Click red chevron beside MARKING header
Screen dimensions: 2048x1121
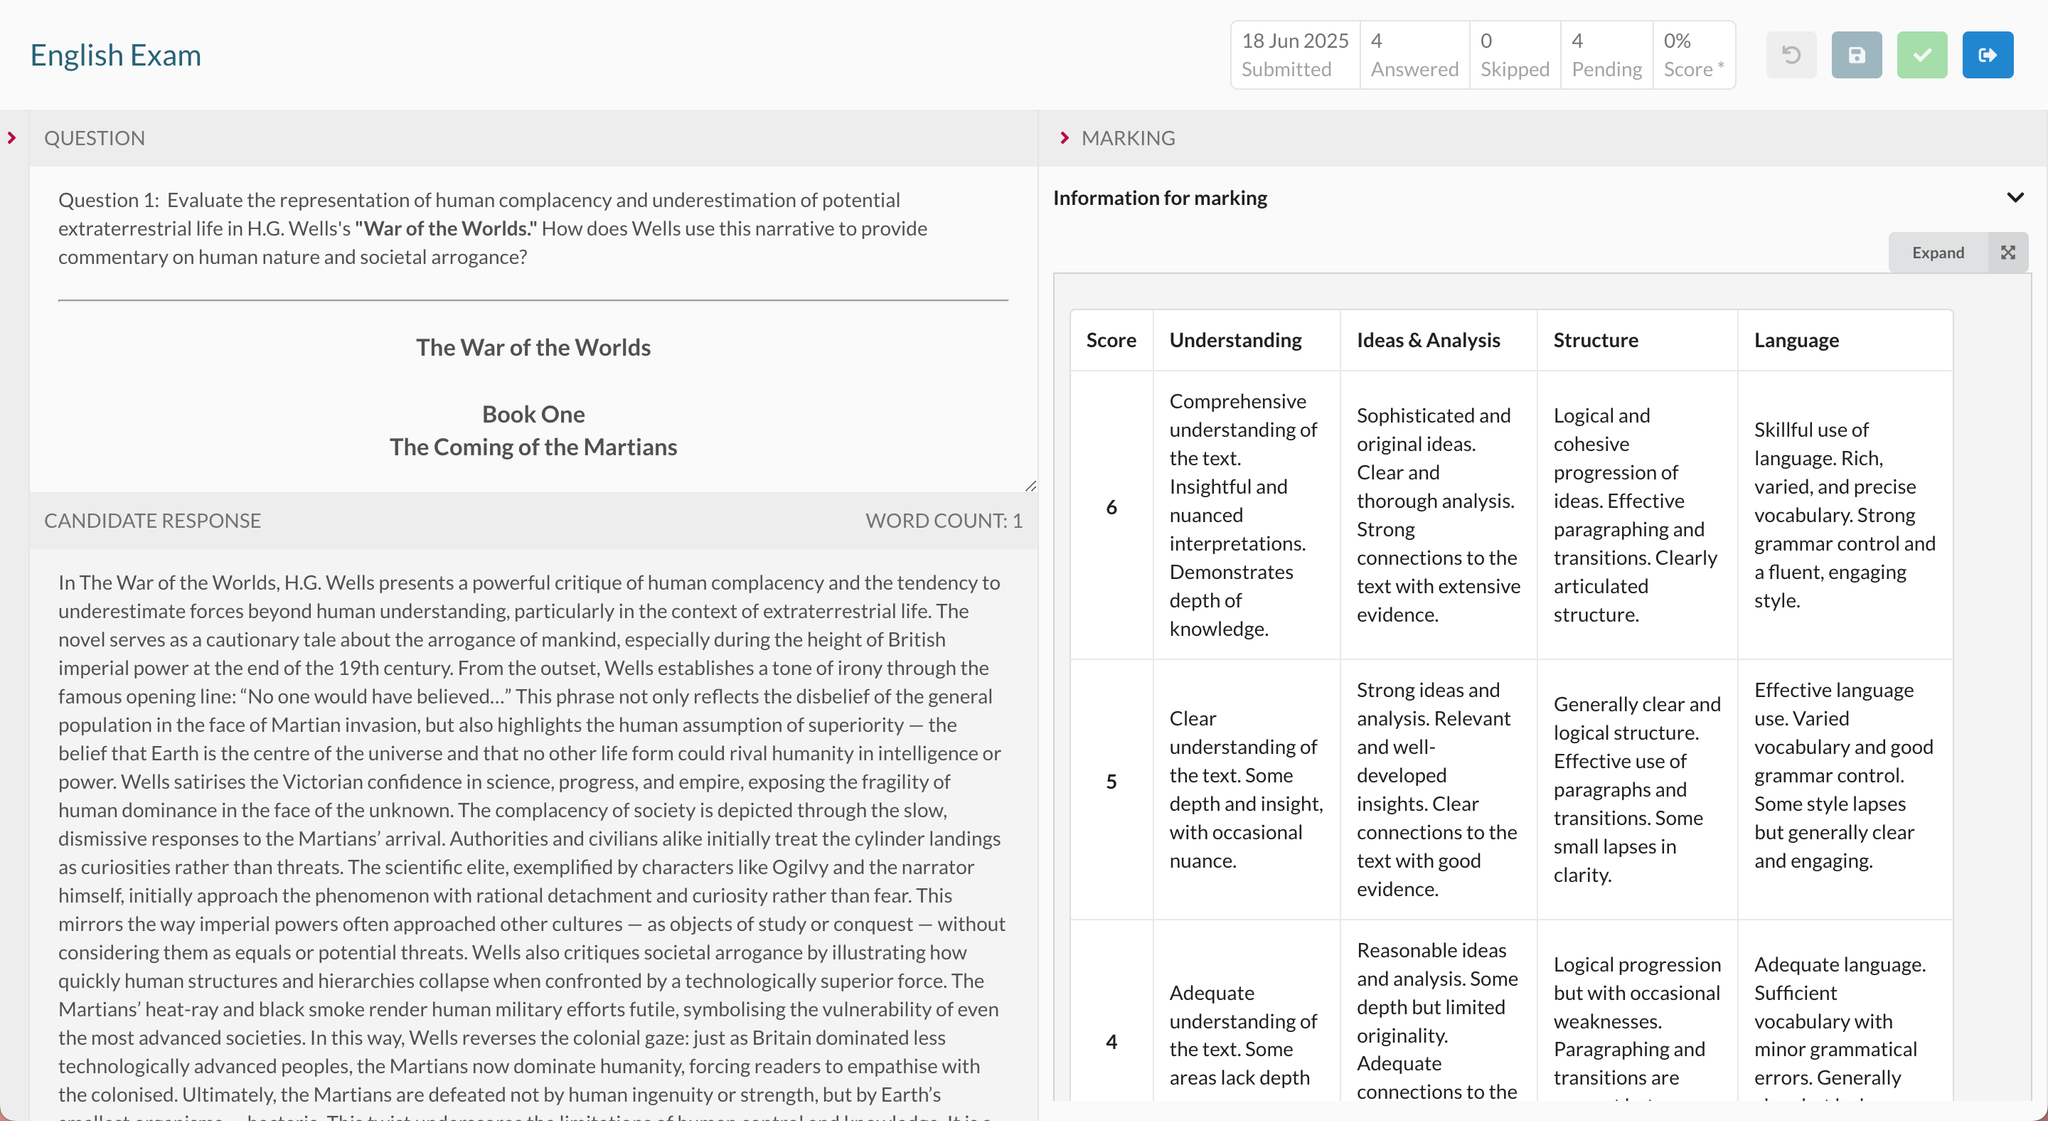tap(1064, 138)
